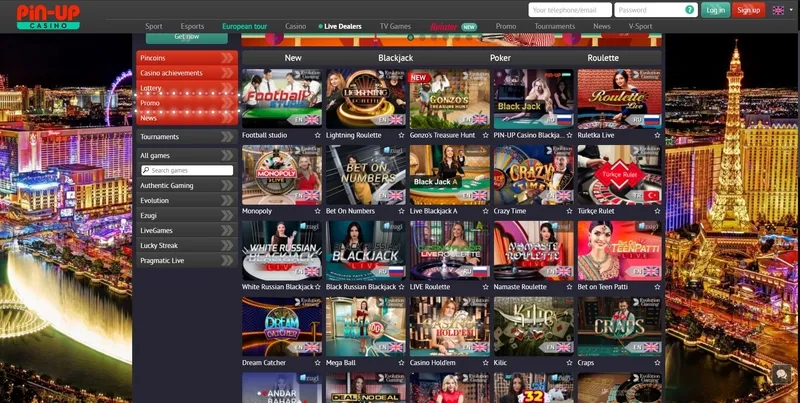
Task: Mark Bet On Numbers as favorite
Action: pyautogui.click(x=401, y=211)
